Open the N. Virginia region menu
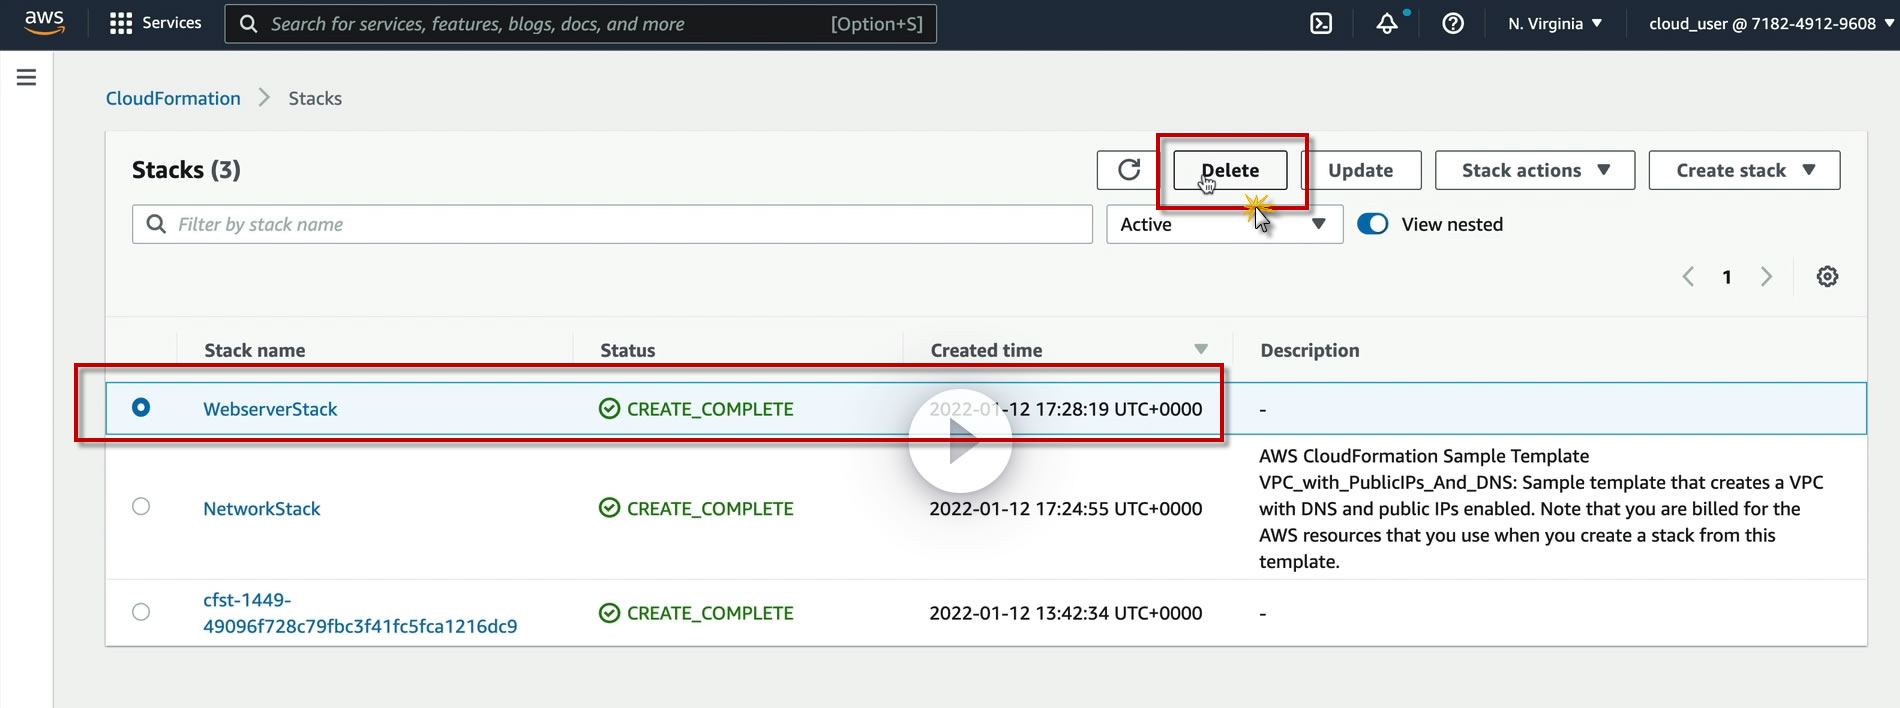 [1555, 23]
